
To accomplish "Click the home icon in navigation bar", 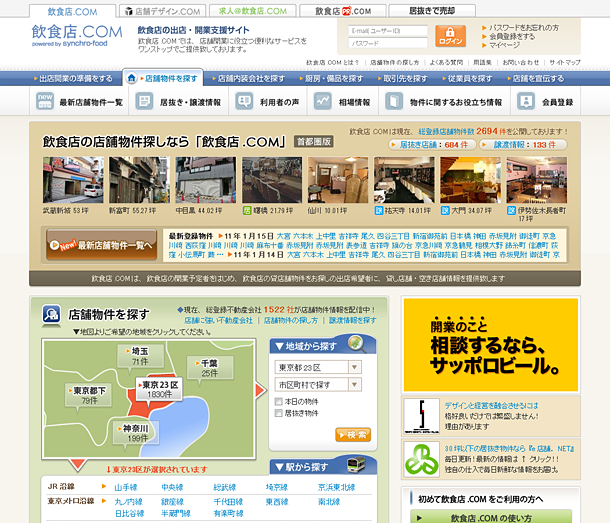I will (132, 78).
